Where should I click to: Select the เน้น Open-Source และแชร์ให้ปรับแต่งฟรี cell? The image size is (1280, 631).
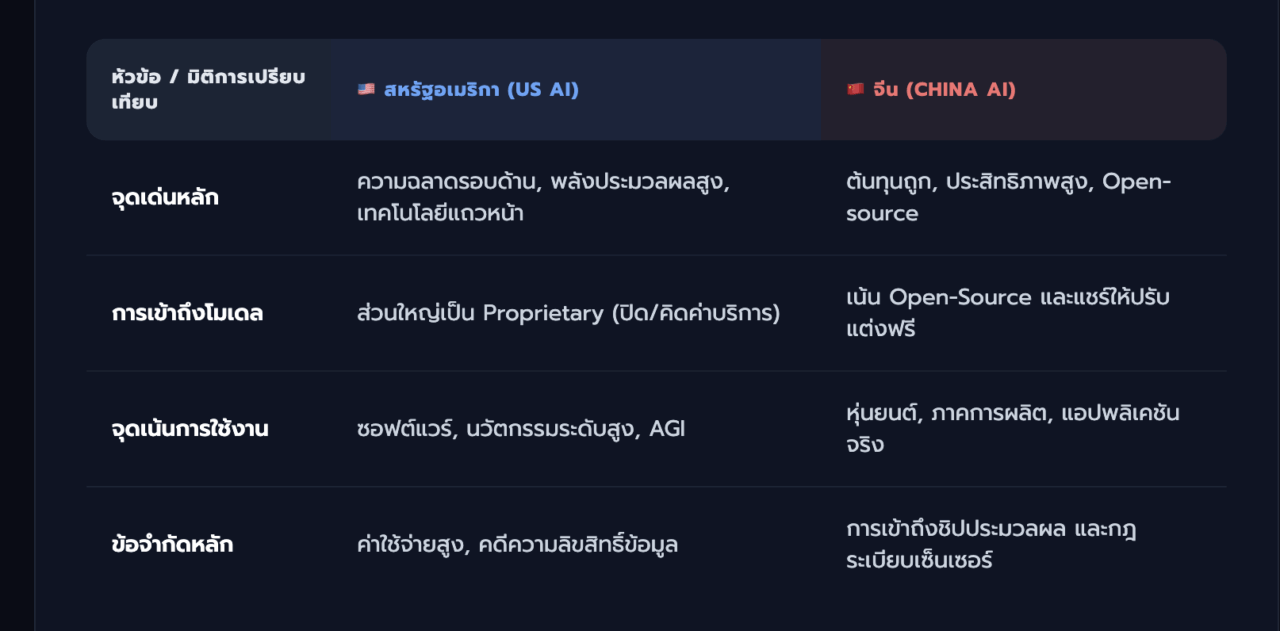[x=1008, y=314]
